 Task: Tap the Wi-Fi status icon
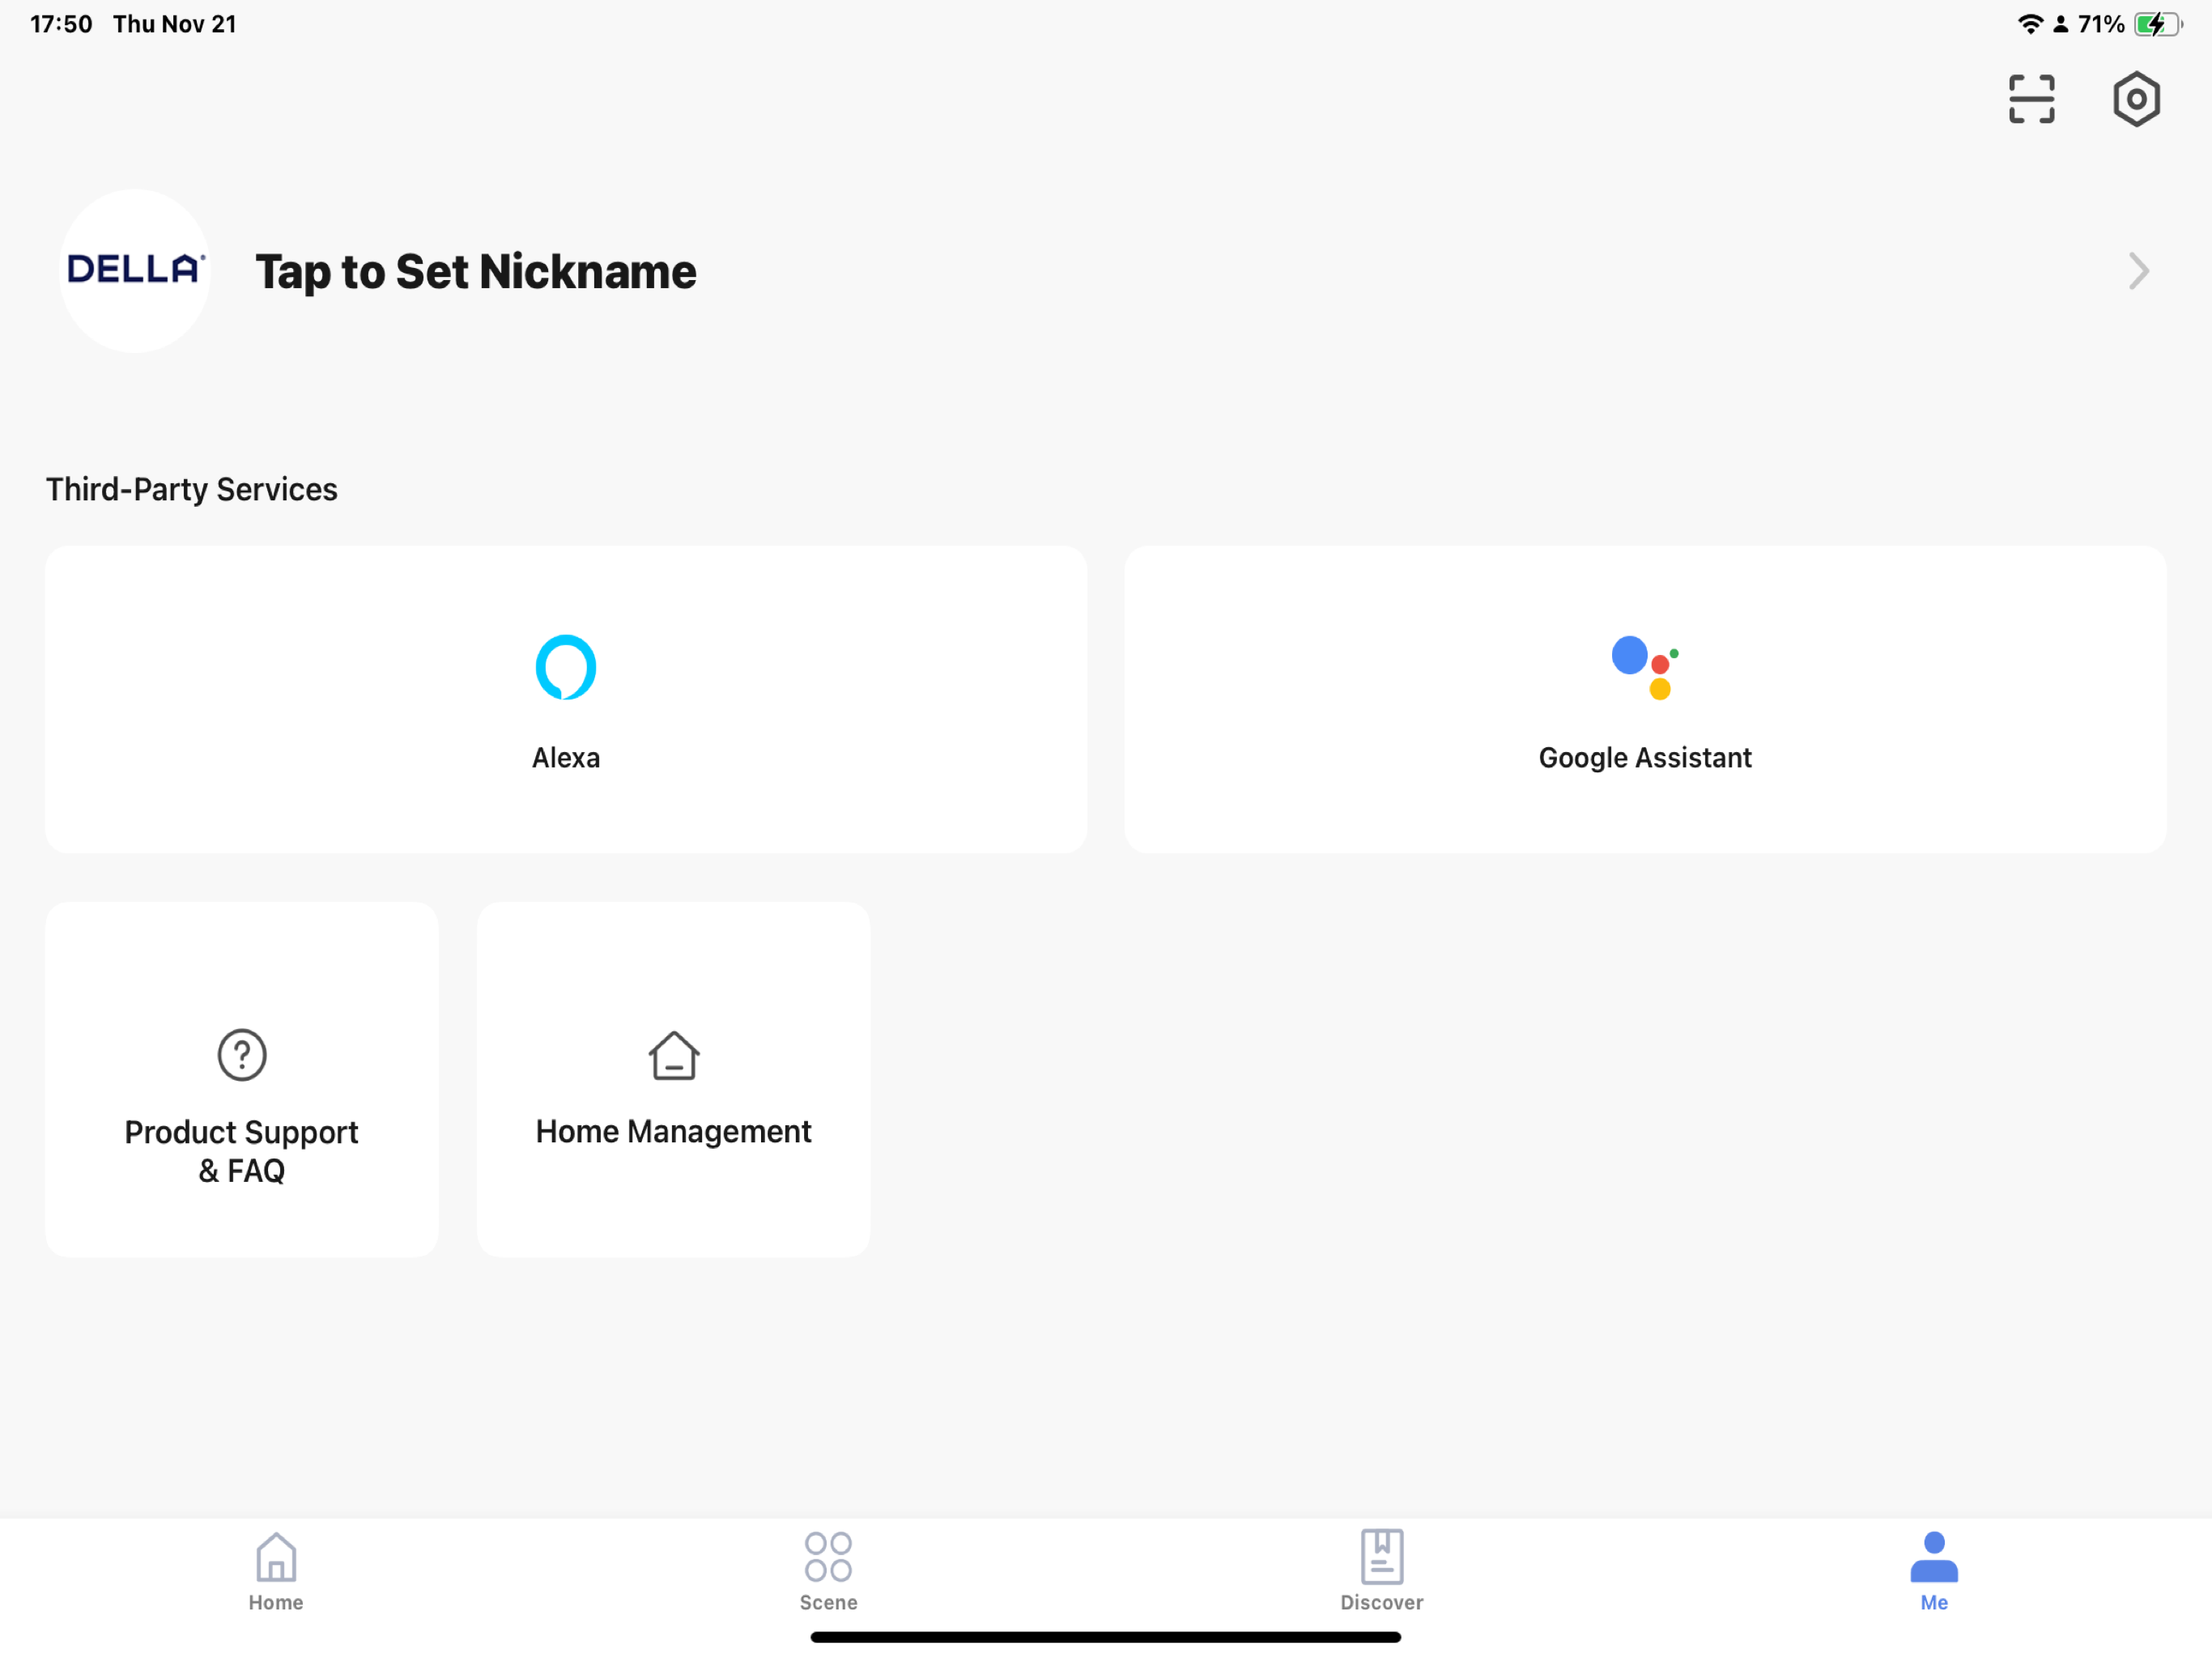pyautogui.click(x=2030, y=24)
